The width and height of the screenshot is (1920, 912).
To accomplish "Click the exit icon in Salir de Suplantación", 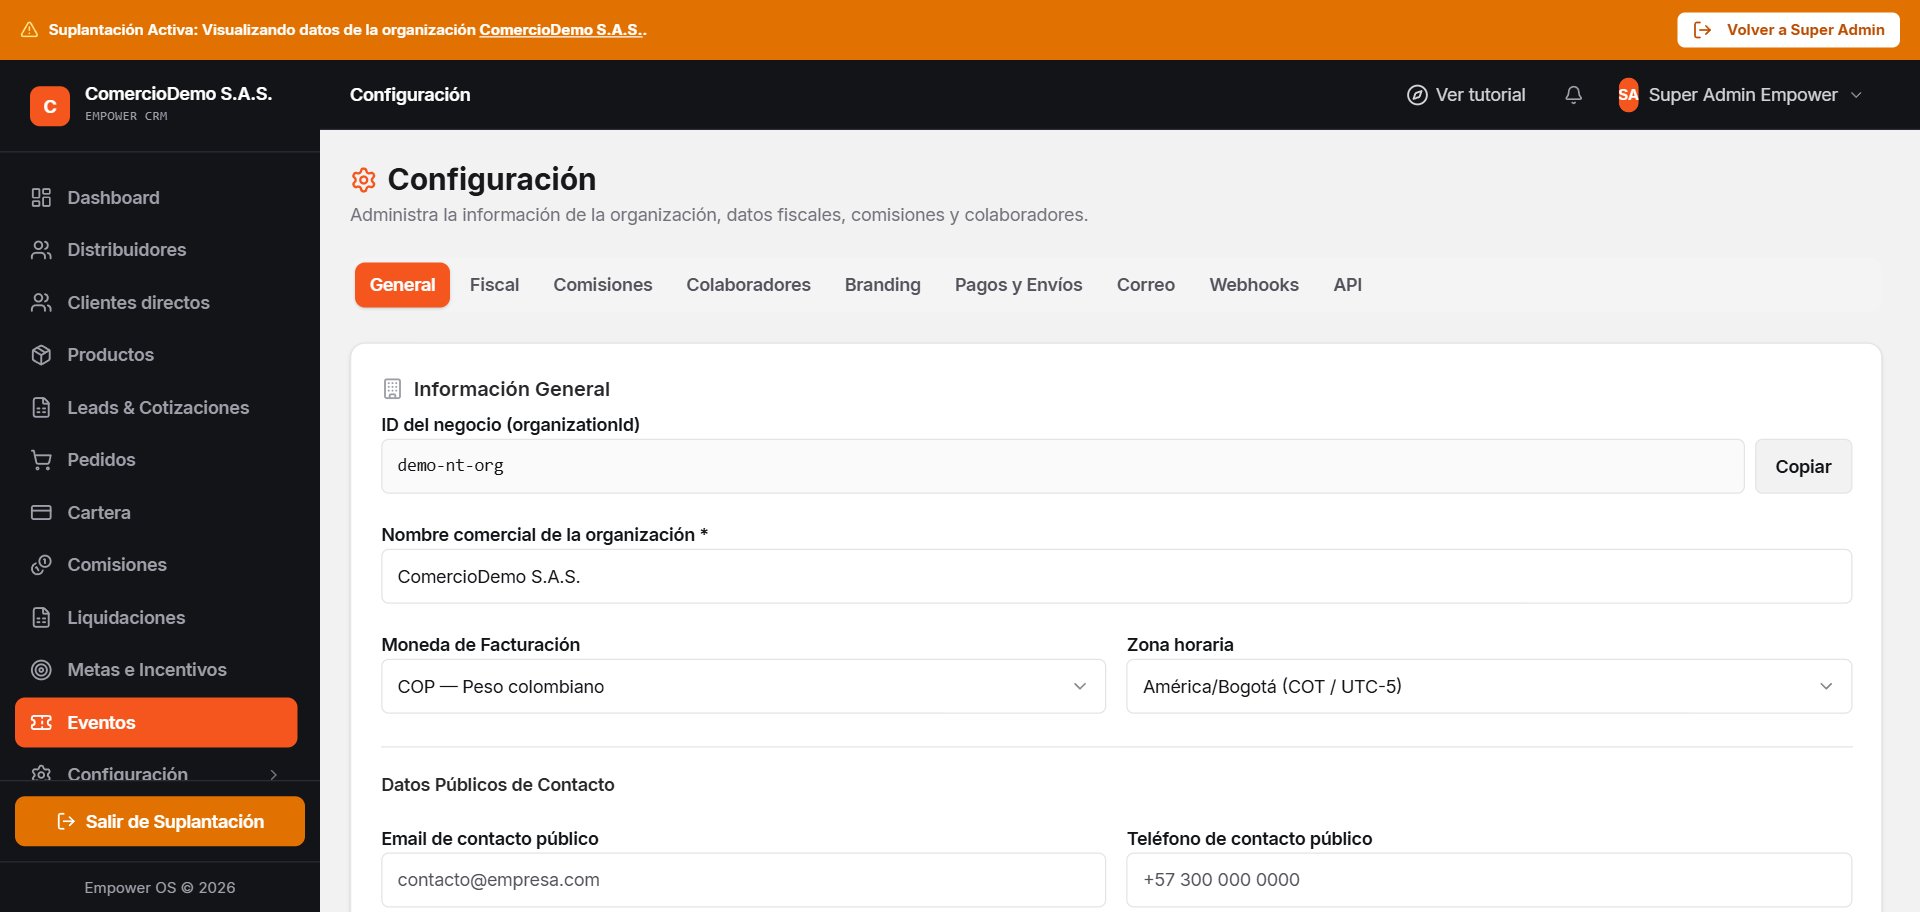I will click(x=66, y=822).
